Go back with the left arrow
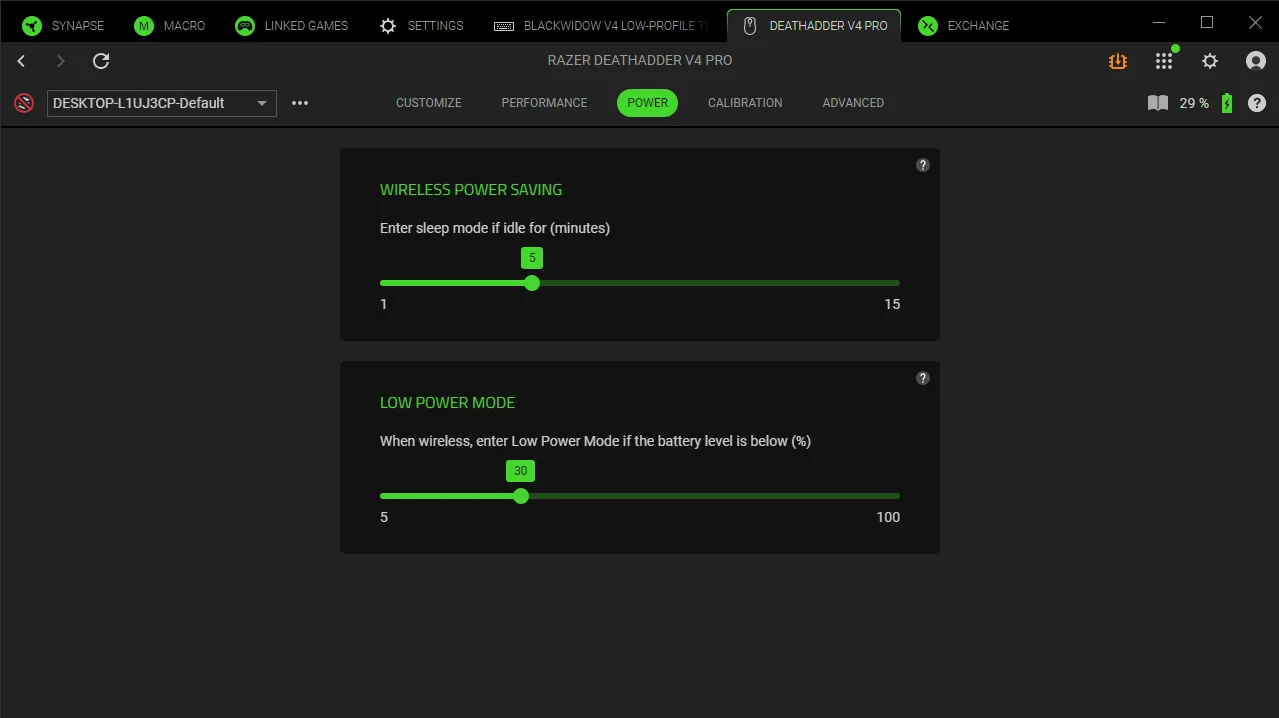 pyautogui.click(x=22, y=61)
